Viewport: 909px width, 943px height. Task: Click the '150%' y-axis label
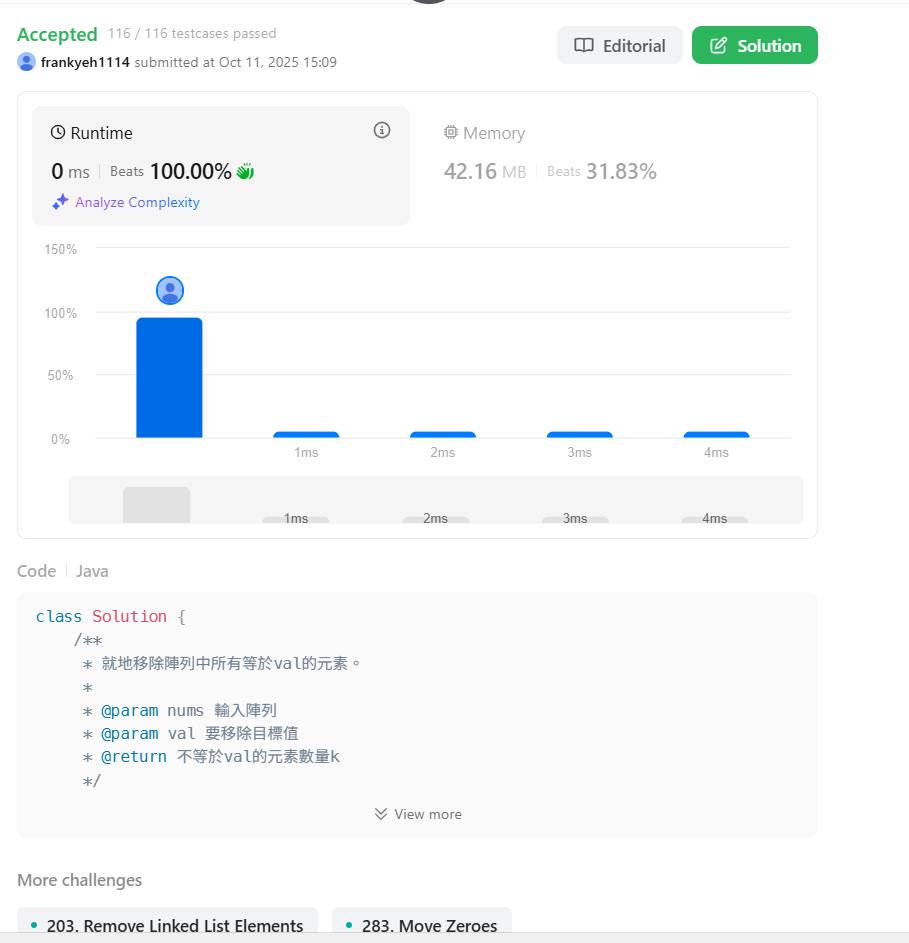coord(61,249)
